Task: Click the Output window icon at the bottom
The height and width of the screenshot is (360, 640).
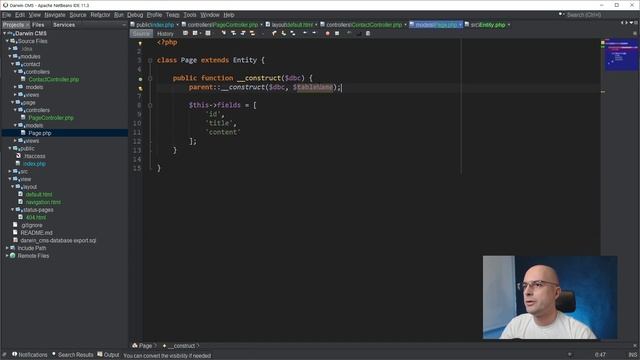Action: tap(100, 354)
